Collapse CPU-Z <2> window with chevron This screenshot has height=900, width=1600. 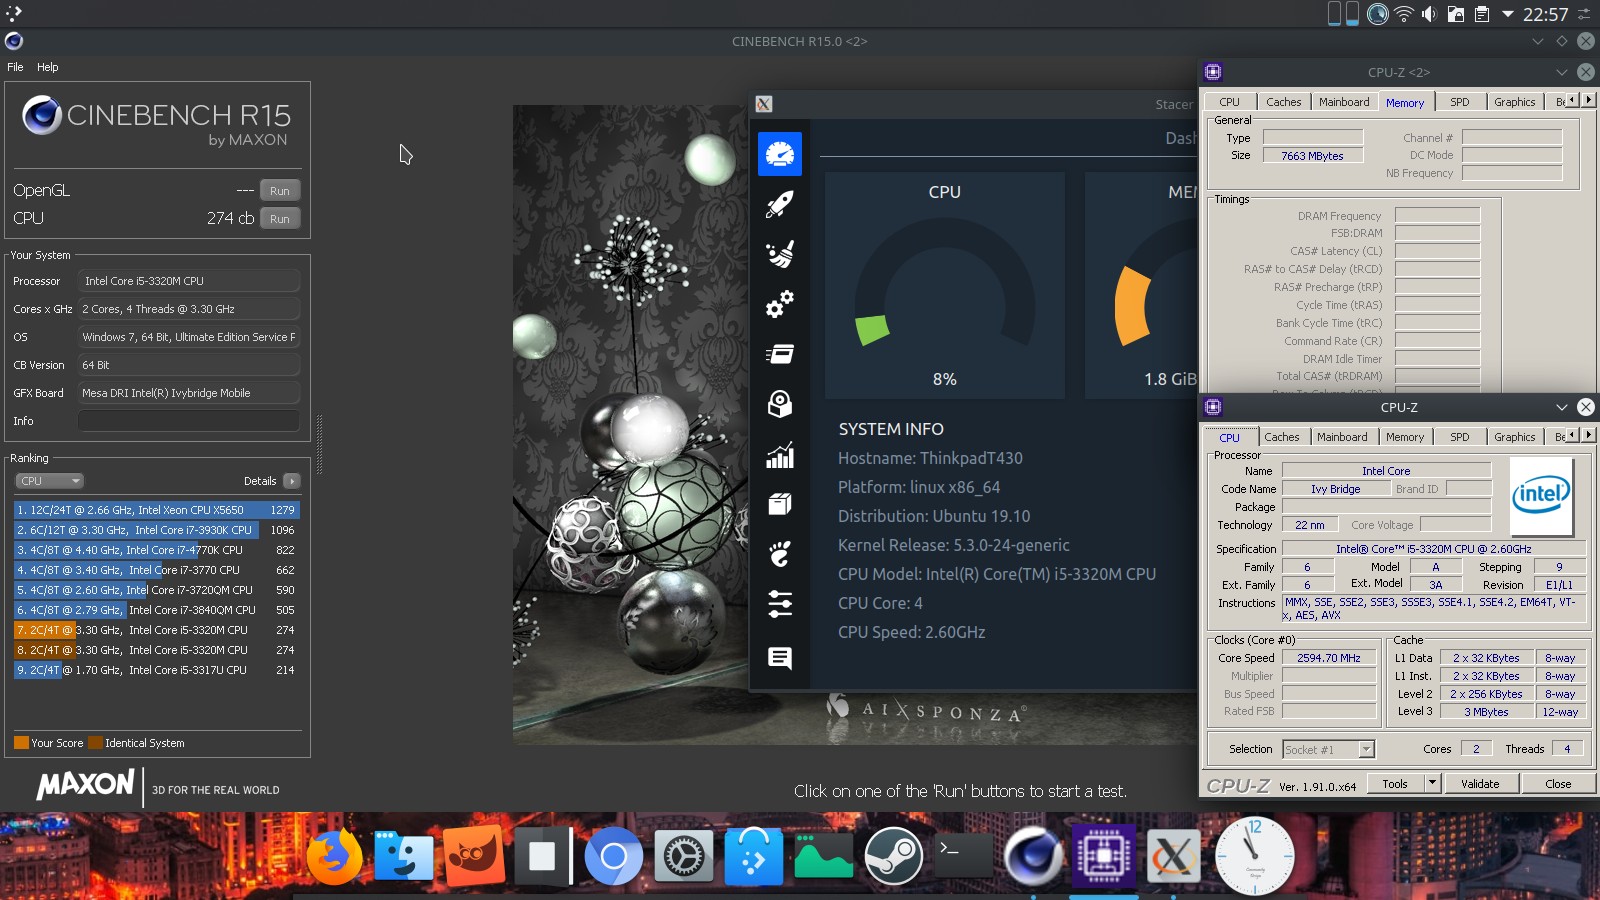(1561, 72)
